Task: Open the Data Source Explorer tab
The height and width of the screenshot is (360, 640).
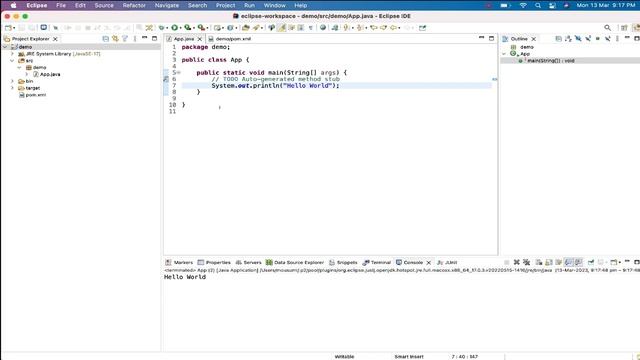Action: [295, 262]
